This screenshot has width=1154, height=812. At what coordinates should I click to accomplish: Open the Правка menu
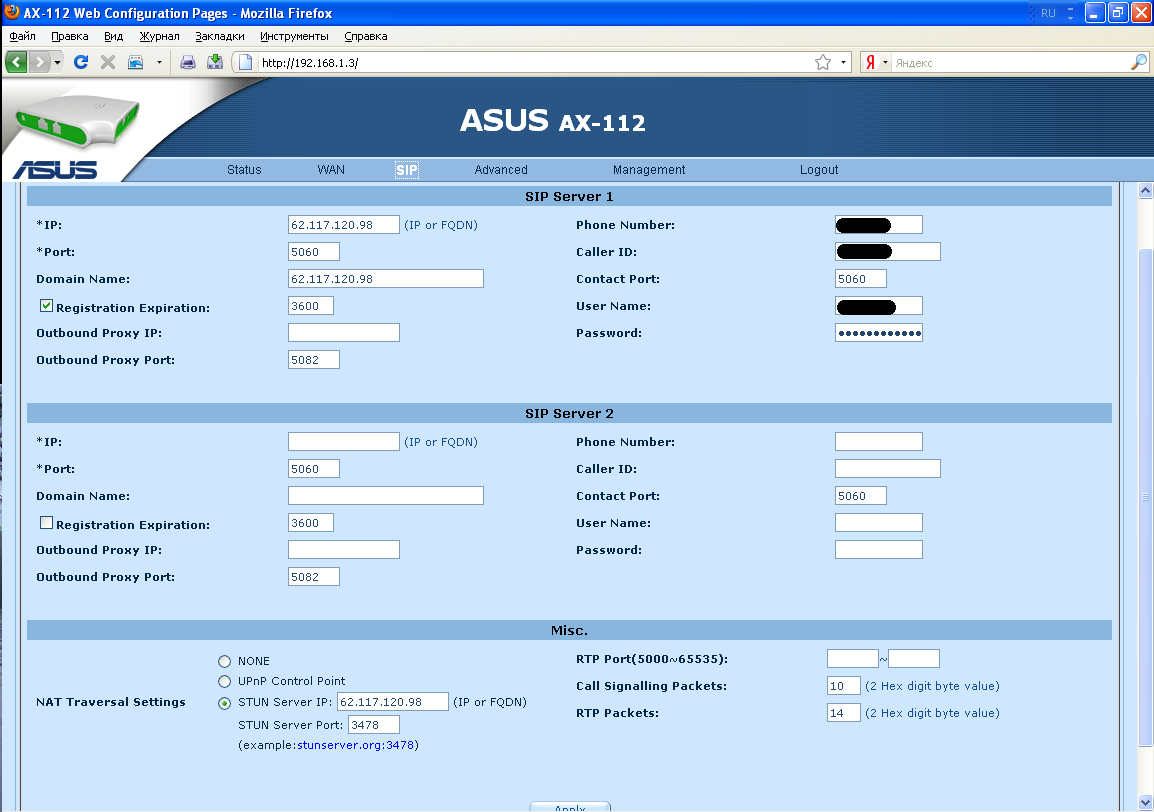(69, 36)
